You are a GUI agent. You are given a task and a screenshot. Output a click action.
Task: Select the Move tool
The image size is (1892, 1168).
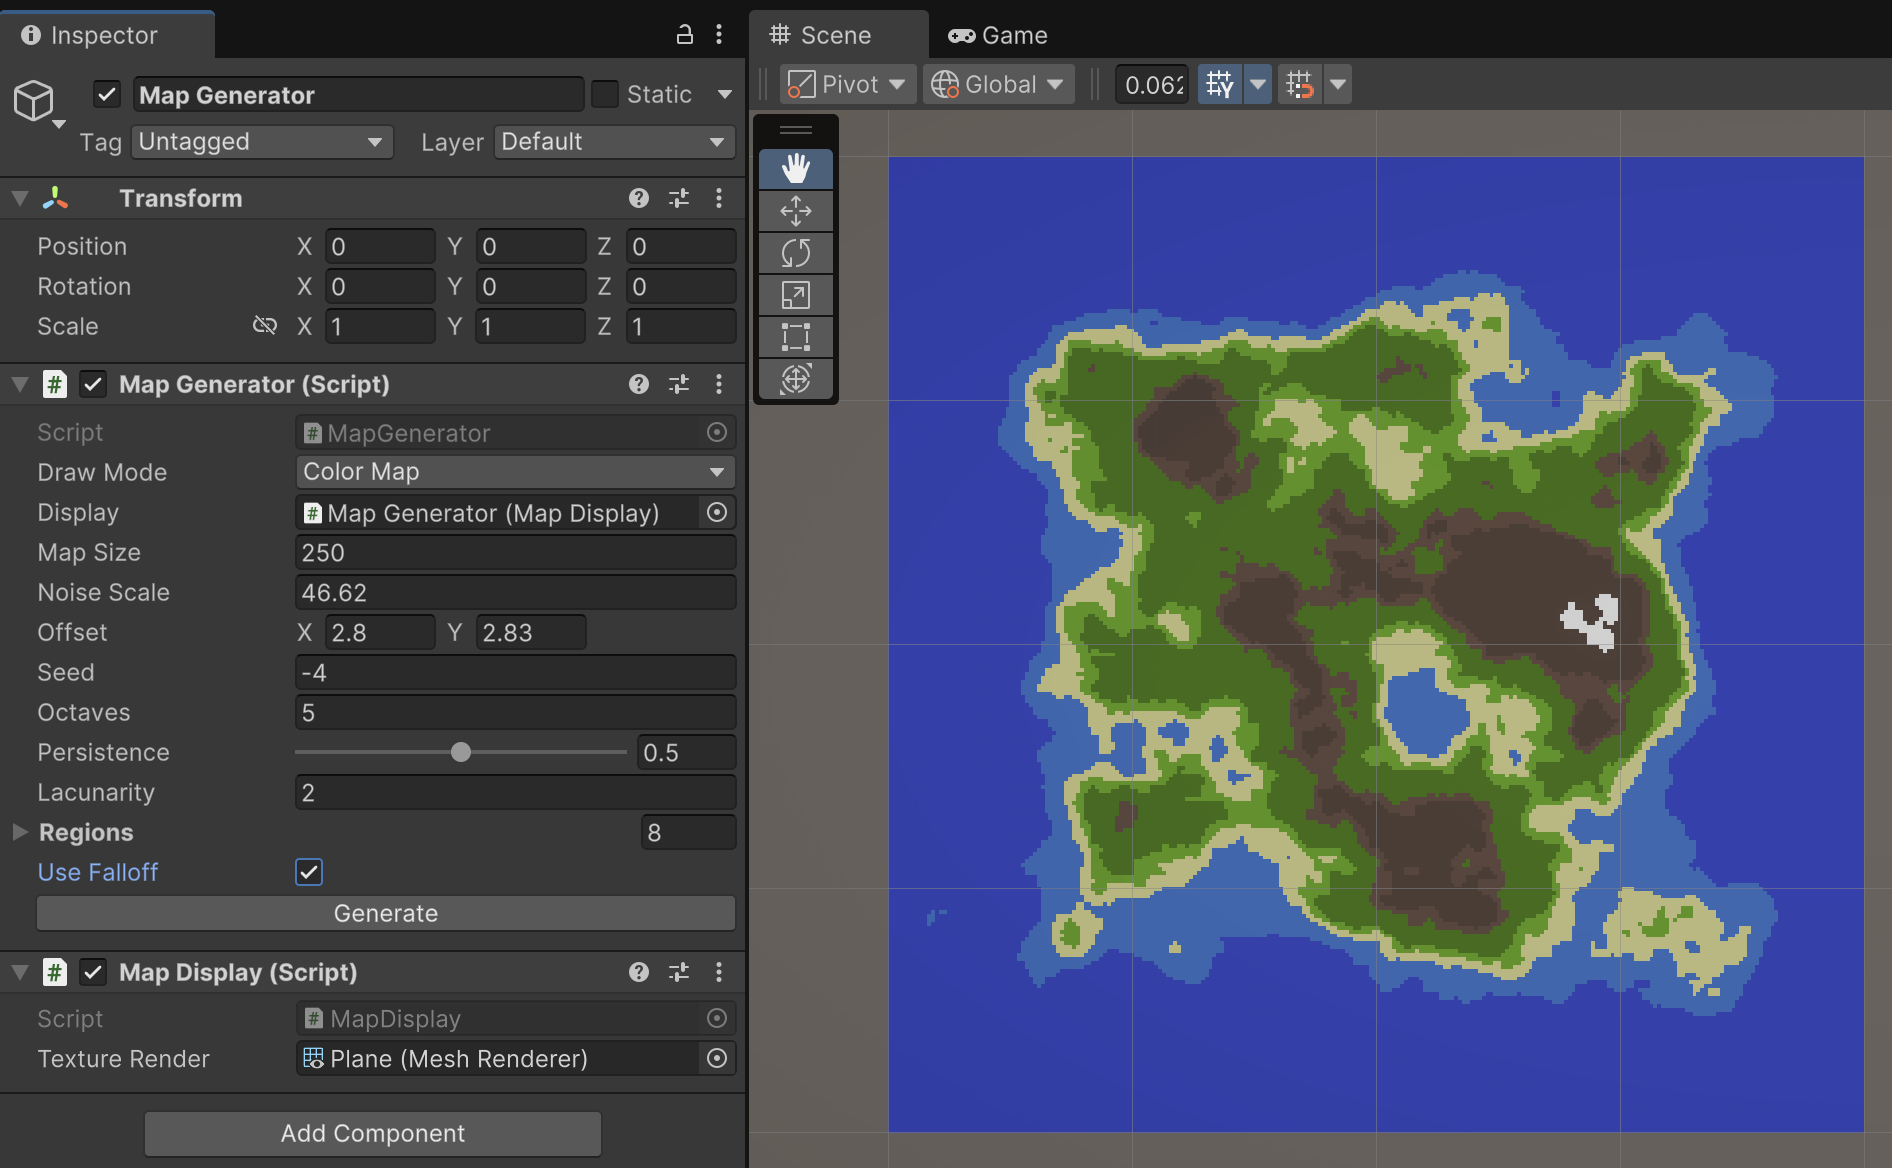pos(795,211)
